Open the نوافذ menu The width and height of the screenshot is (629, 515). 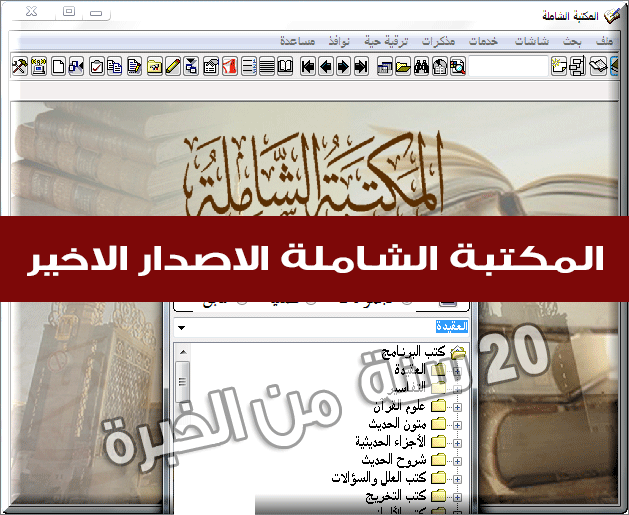339,41
